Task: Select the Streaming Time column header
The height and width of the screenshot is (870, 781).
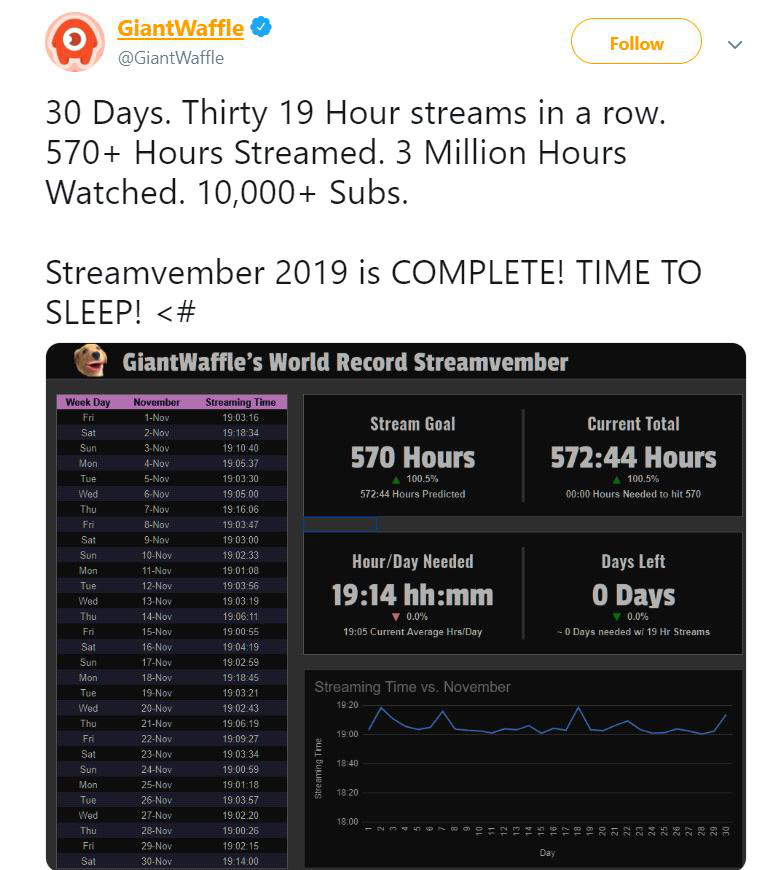Action: 240,402
